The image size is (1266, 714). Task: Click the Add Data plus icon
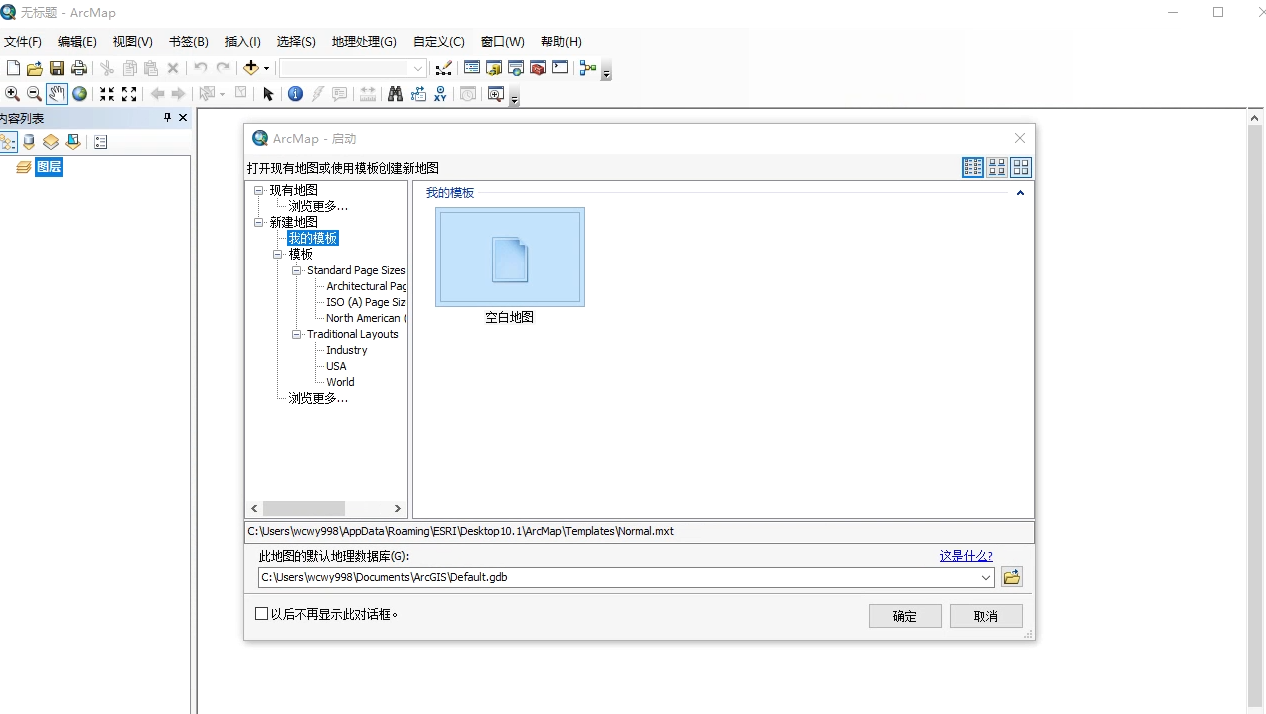251,68
